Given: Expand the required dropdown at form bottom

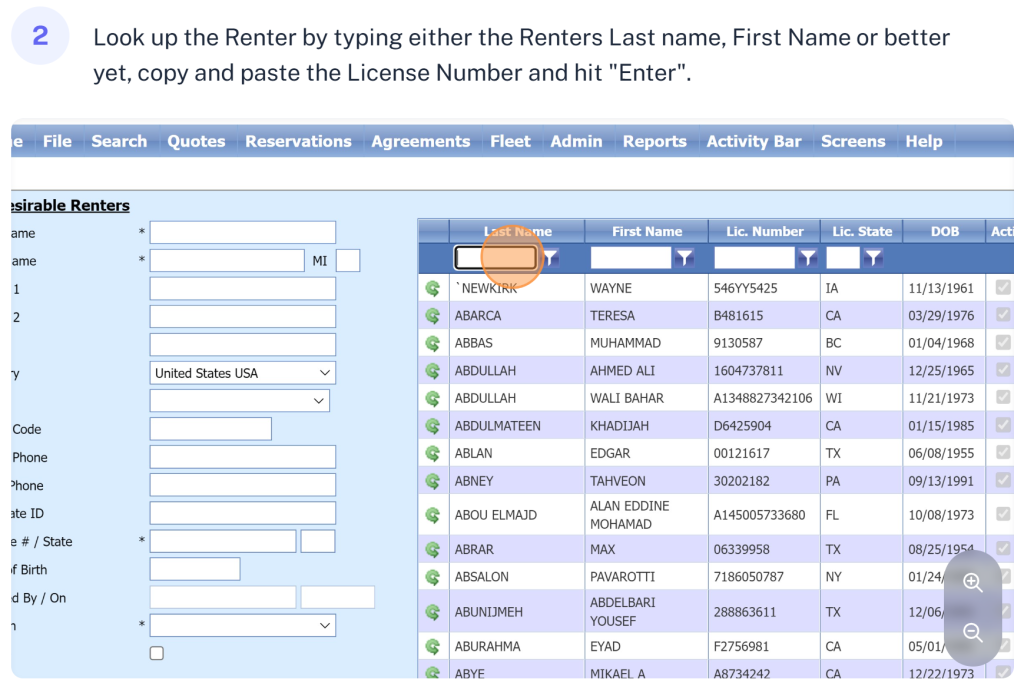Looking at the screenshot, I should (x=242, y=626).
